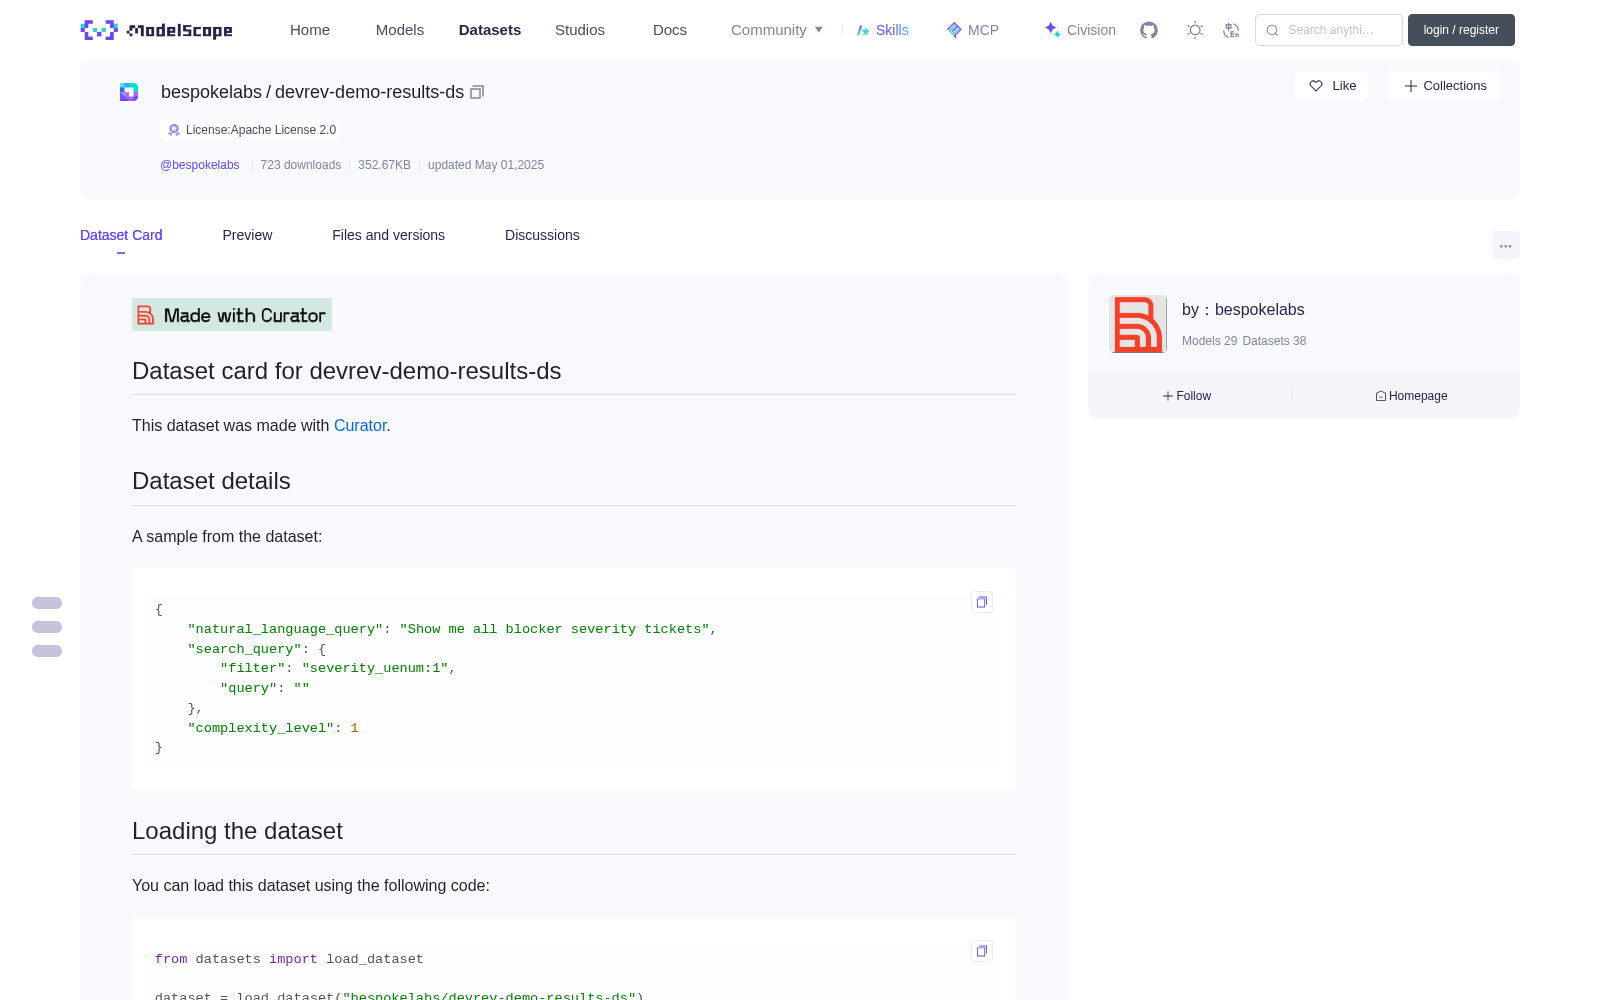Click the ModelScope logo
Image resolution: width=1600 pixels, height=1000 pixels.
[x=157, y=30]
